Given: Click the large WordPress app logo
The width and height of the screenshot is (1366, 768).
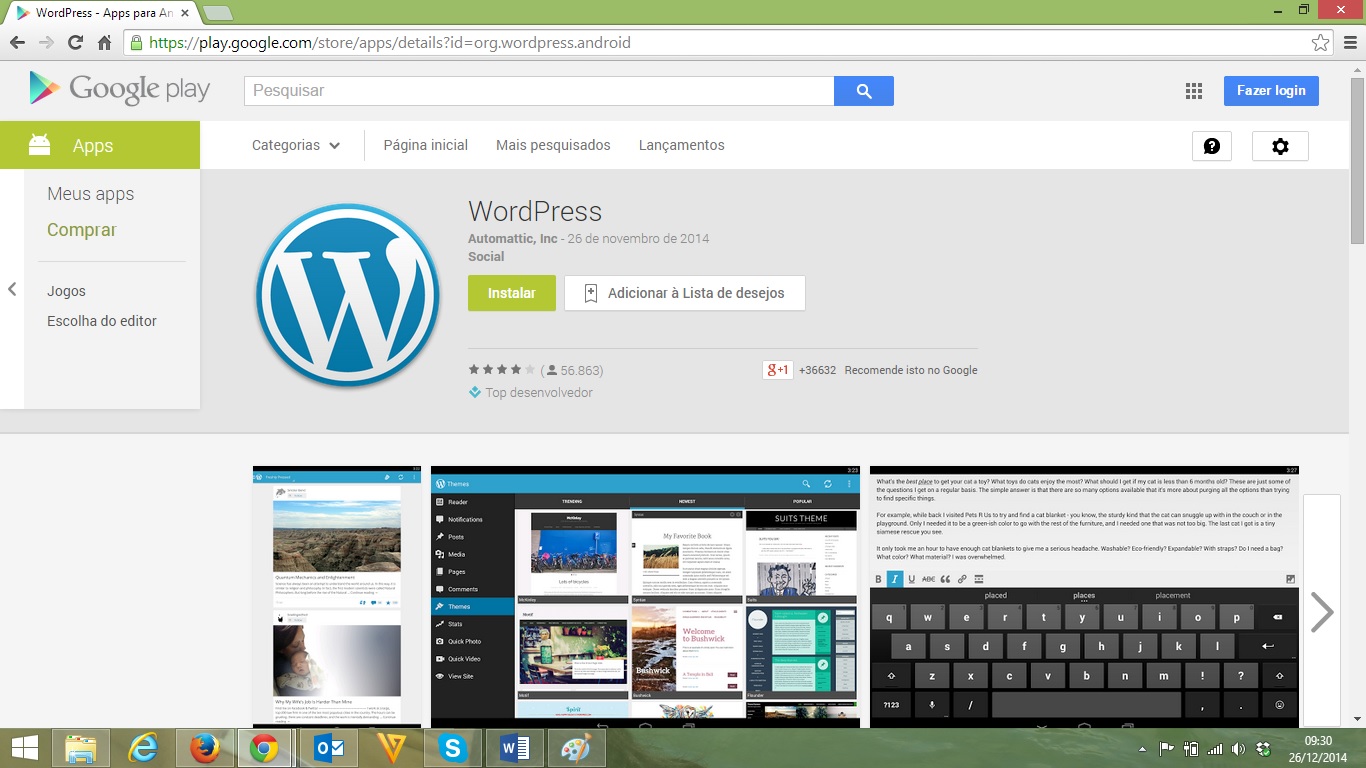Looking at the screenshot, I should [x=347, y=296].
